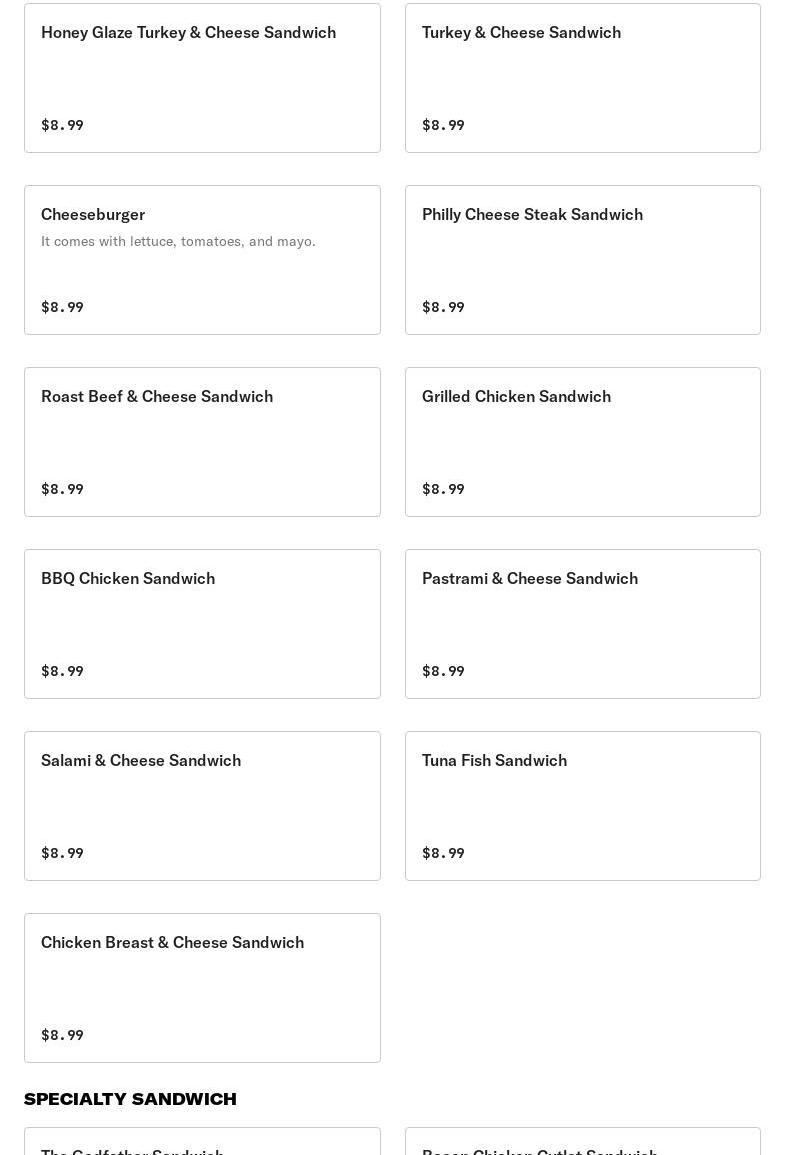Choose Salami & Cheese Sandwich
The height and width of the screenshot is (1155, 785).
pos(202,806)
